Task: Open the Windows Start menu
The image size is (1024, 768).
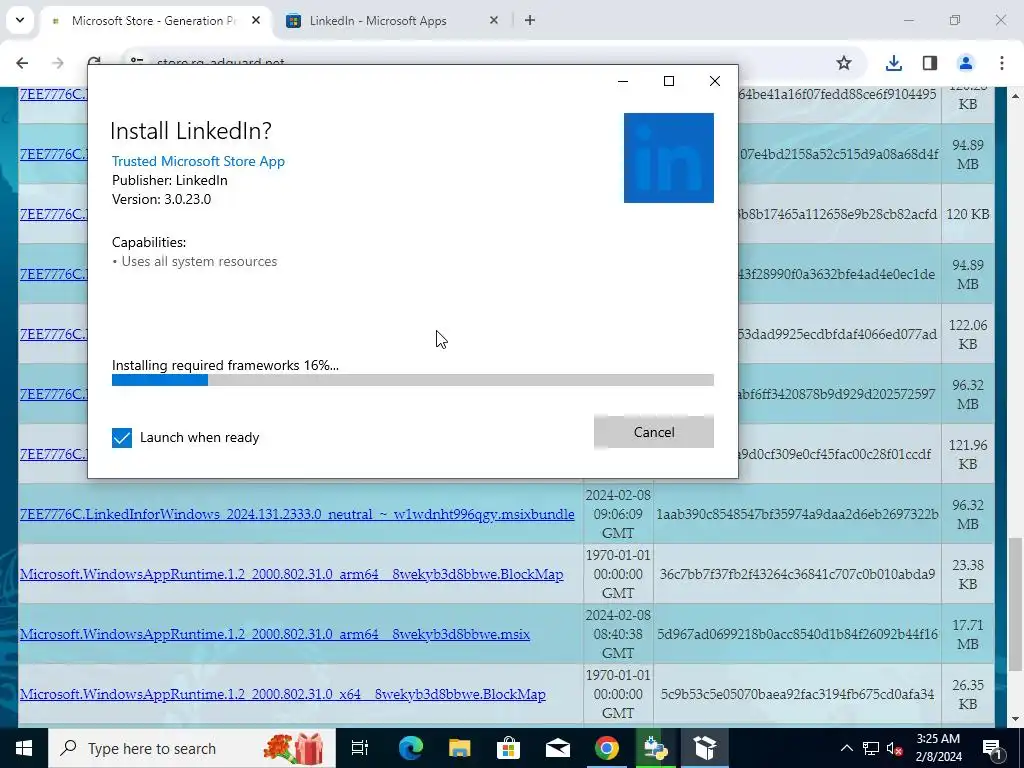Action: pyautogui.click(x=24, y=748)
